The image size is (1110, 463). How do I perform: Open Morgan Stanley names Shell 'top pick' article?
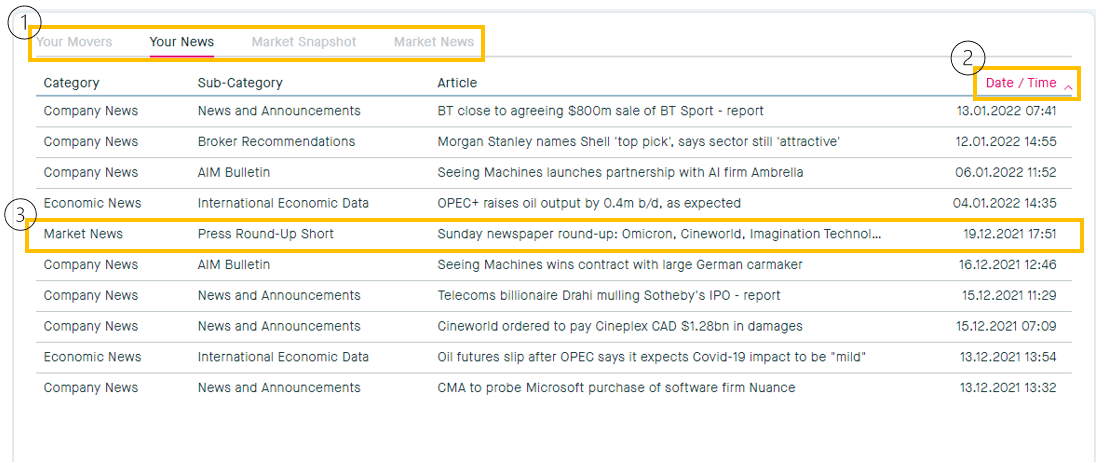[638, 142]
